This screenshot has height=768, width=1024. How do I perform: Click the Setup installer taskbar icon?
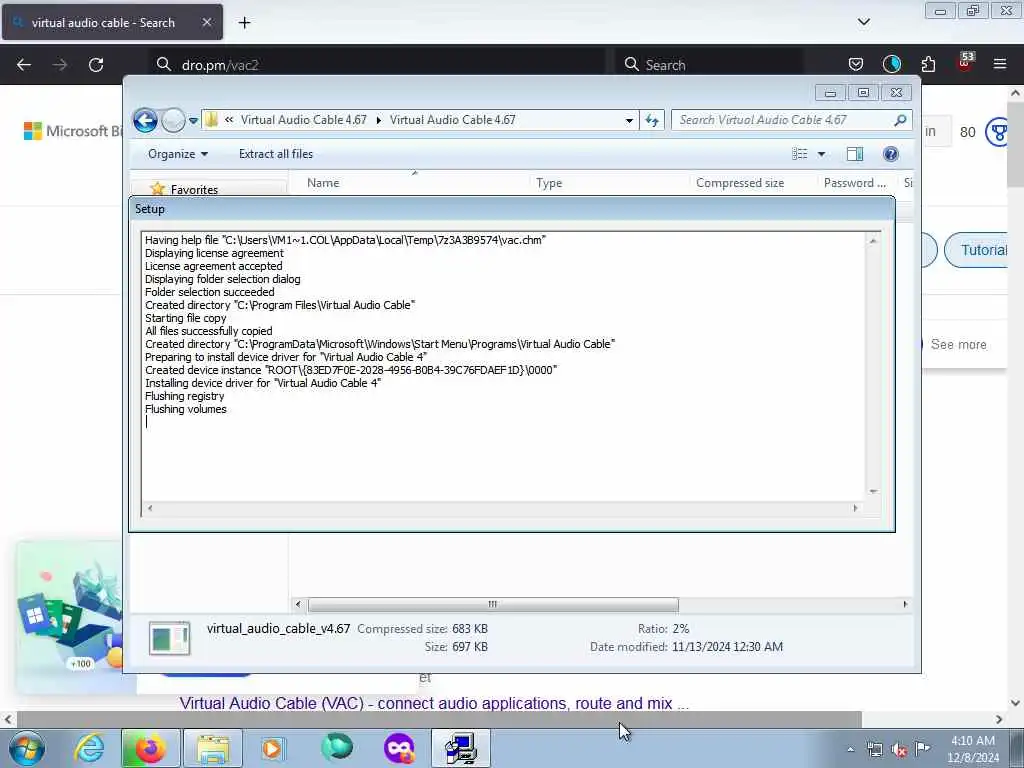(x=460, y=748)
